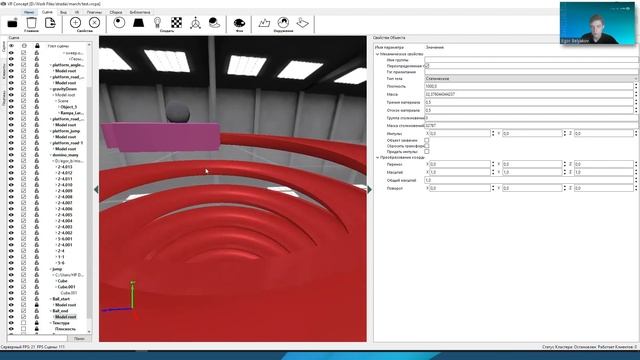
Task: Click the lock icon in the Текстура row
Action: click(x=37, y=323)
